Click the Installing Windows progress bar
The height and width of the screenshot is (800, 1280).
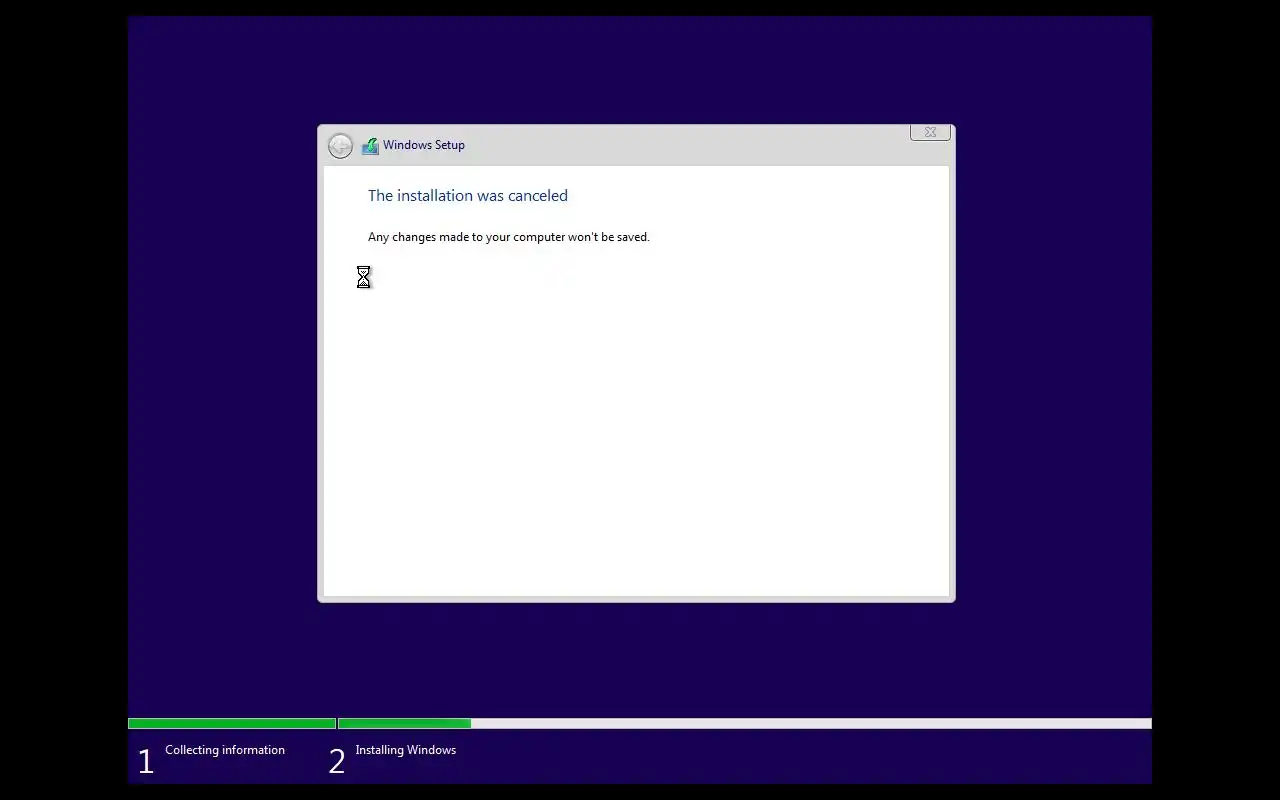pos(745,723)
